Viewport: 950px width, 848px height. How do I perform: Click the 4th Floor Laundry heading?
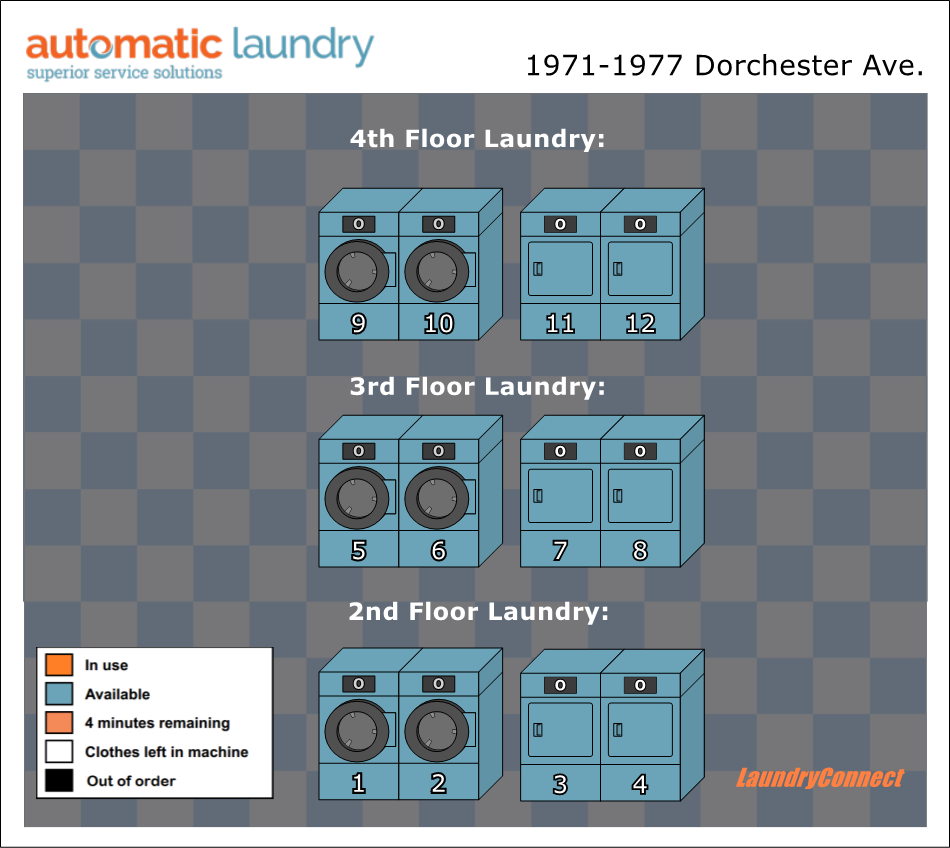477,139
